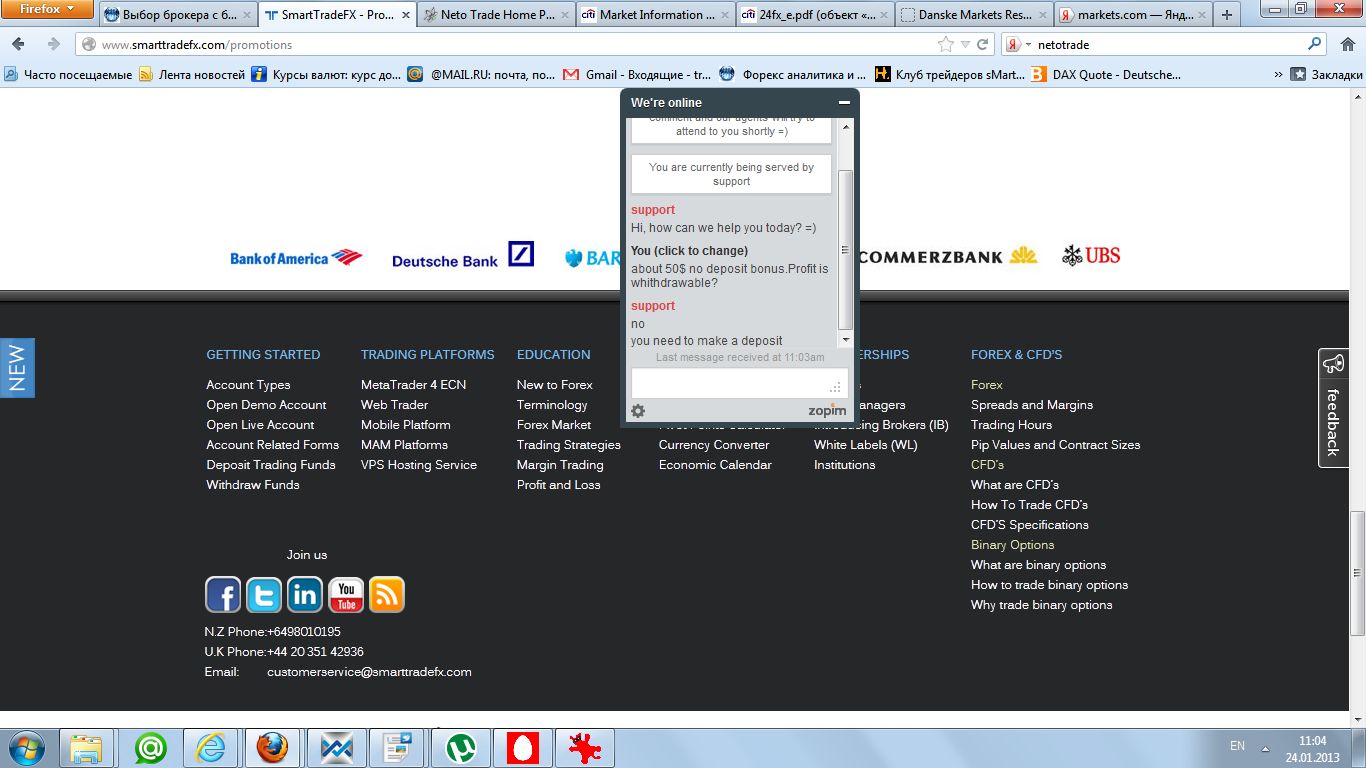1366x768 pixels.
Task: Open the chat settings gear icon
Action: coord(638,411)
